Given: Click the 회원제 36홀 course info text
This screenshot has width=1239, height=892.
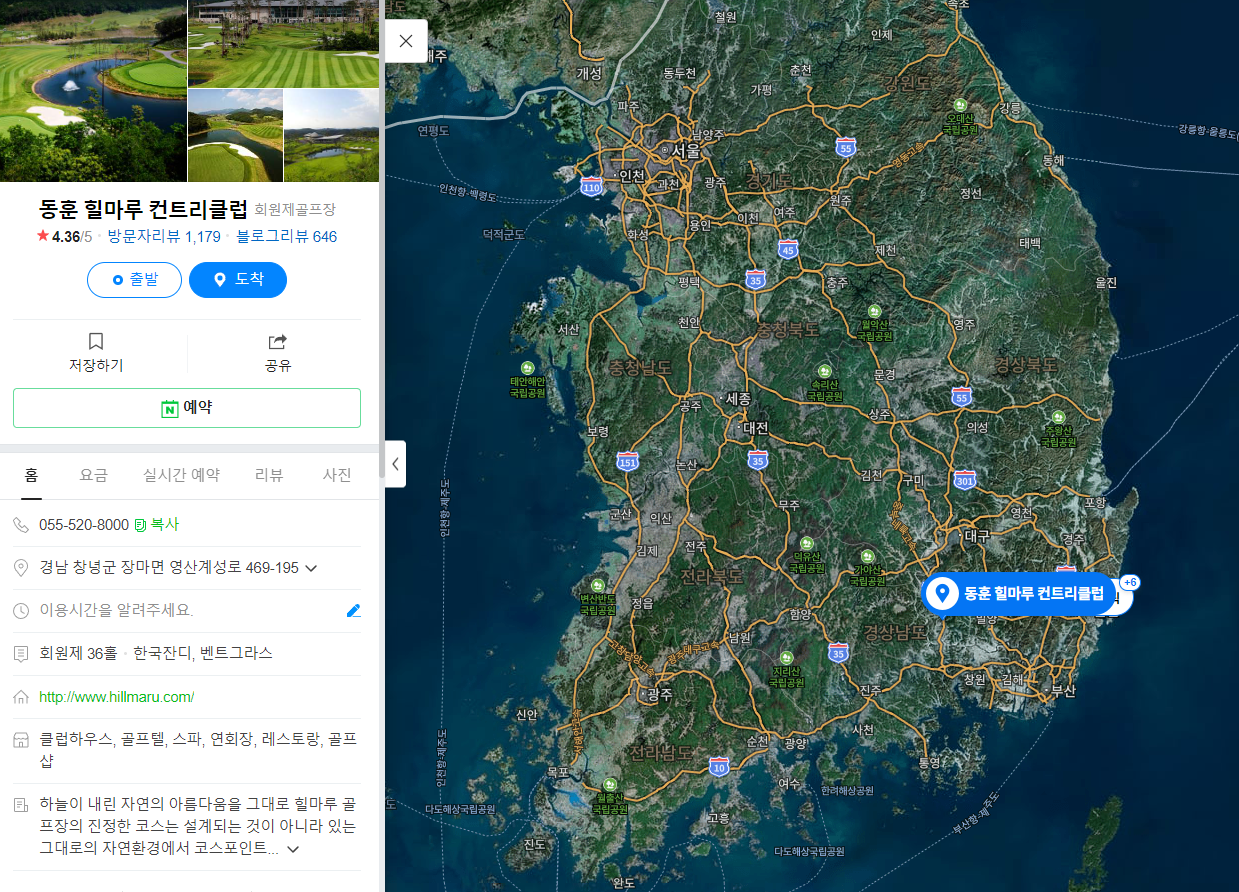Looking at the screenshot, I should tap(78, 653).
